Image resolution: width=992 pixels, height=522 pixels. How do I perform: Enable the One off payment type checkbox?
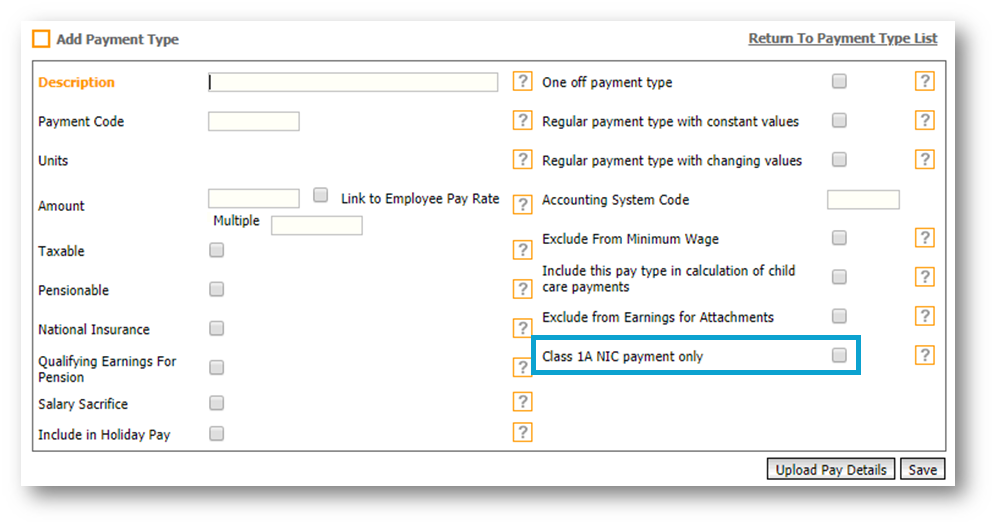(x=839, y=81)
